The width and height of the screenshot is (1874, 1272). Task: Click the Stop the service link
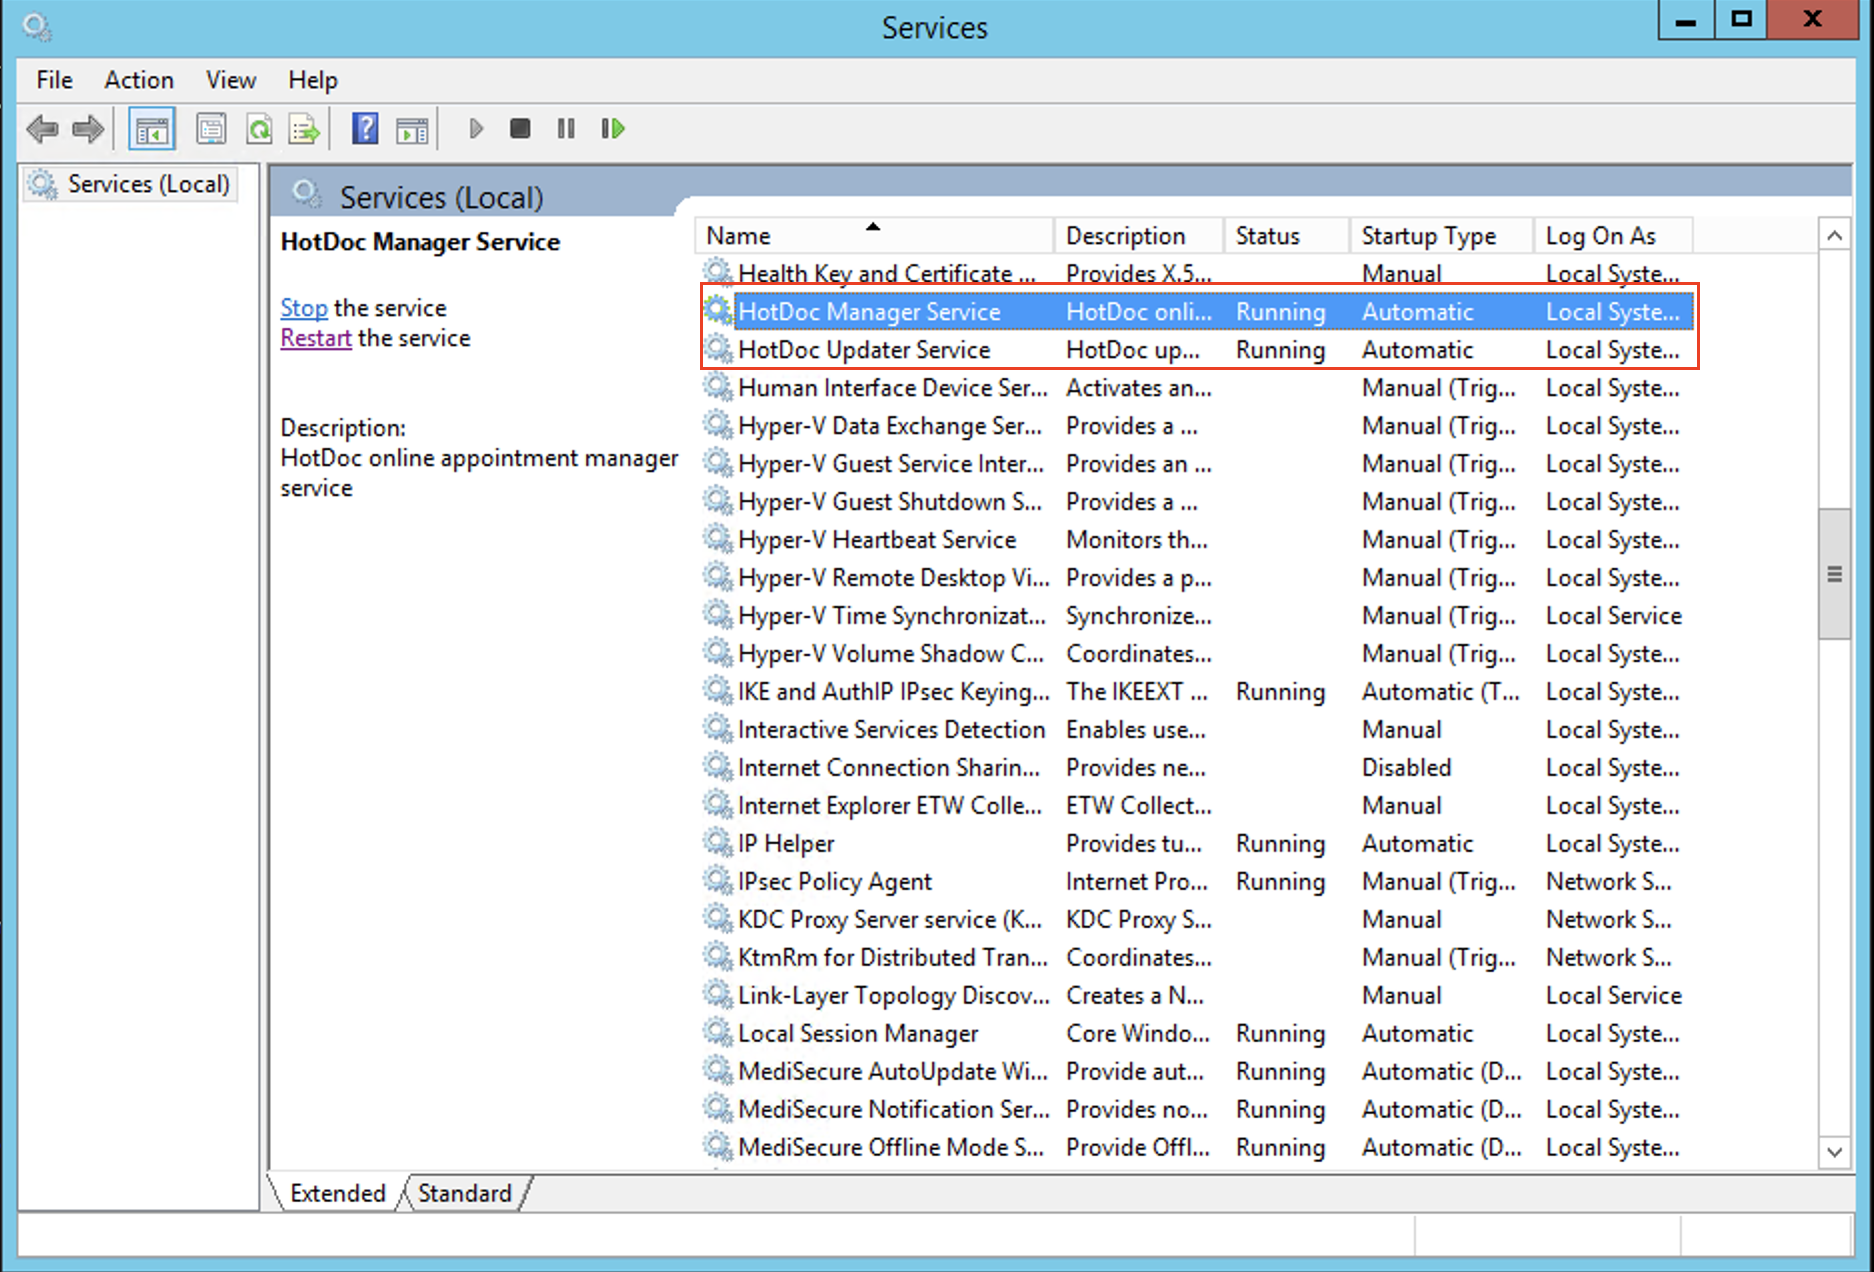pyautogui.click(x=304, y=308)
